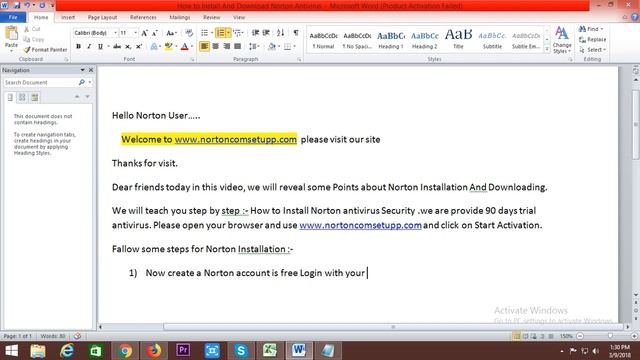Click the nortoncomsetupp.com link in fifth paragraph
Screen dimensions: 640x360
[x=360, y=225]
